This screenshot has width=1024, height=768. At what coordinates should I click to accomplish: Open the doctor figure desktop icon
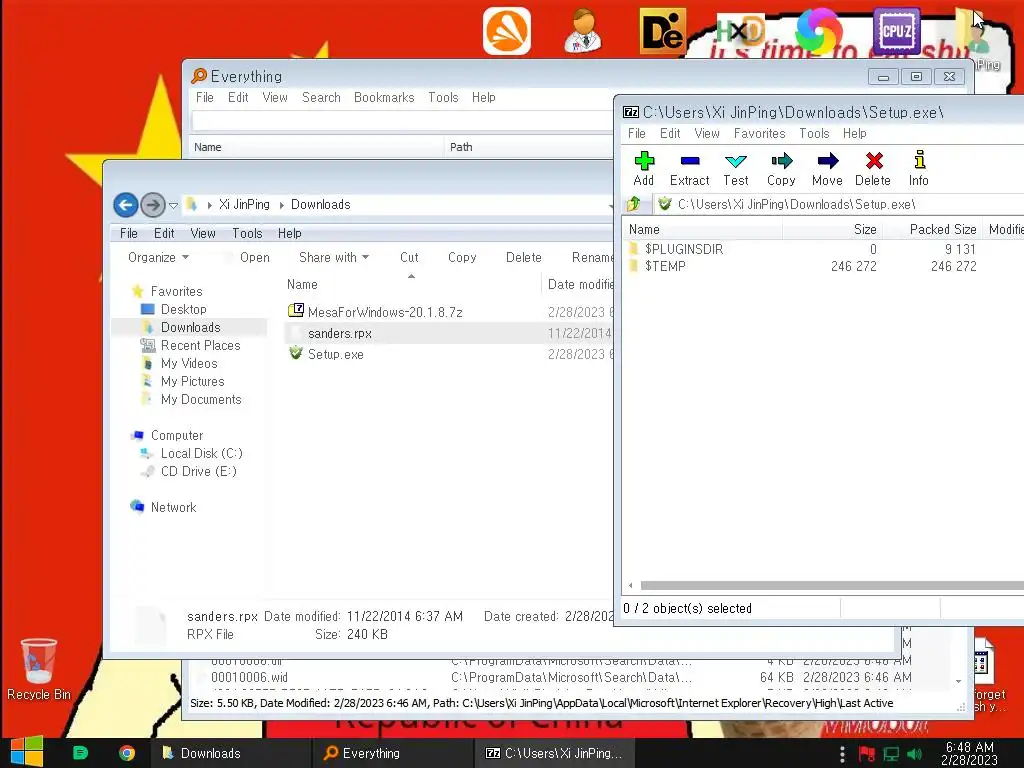[583, 31]
